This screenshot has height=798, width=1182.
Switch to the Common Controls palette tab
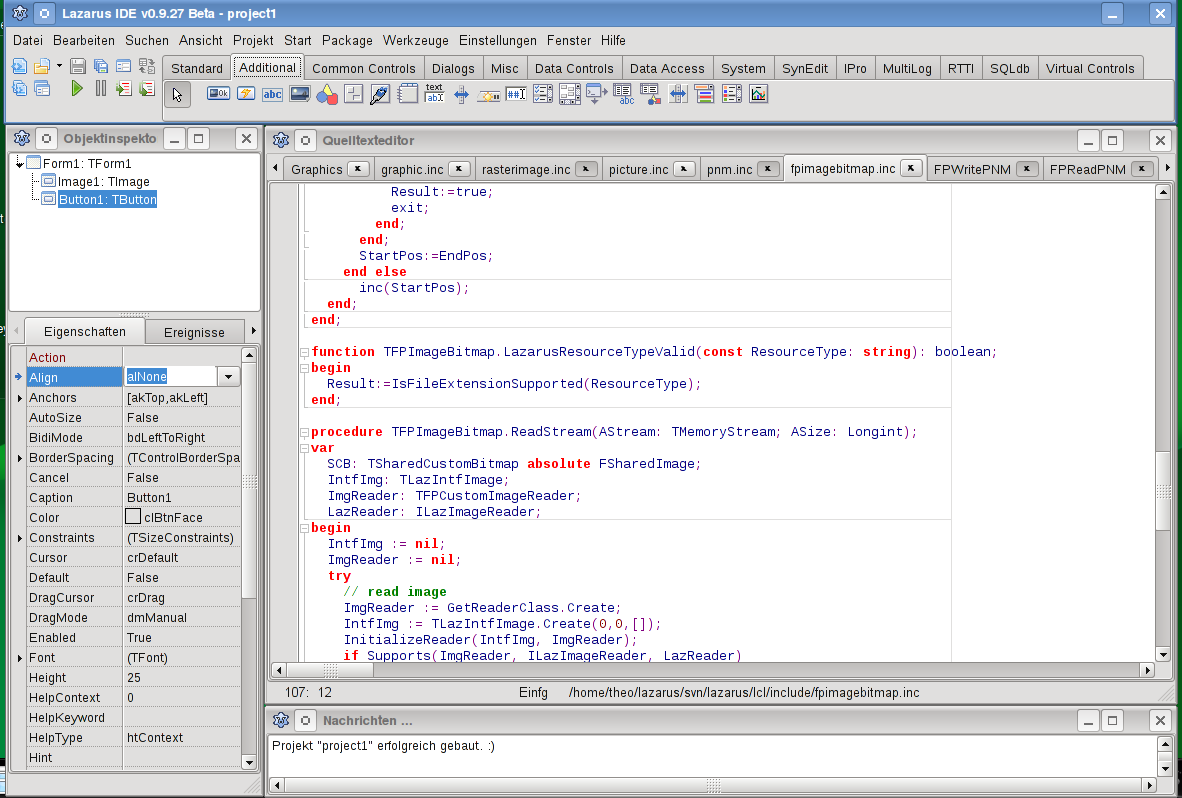point(363,69)
